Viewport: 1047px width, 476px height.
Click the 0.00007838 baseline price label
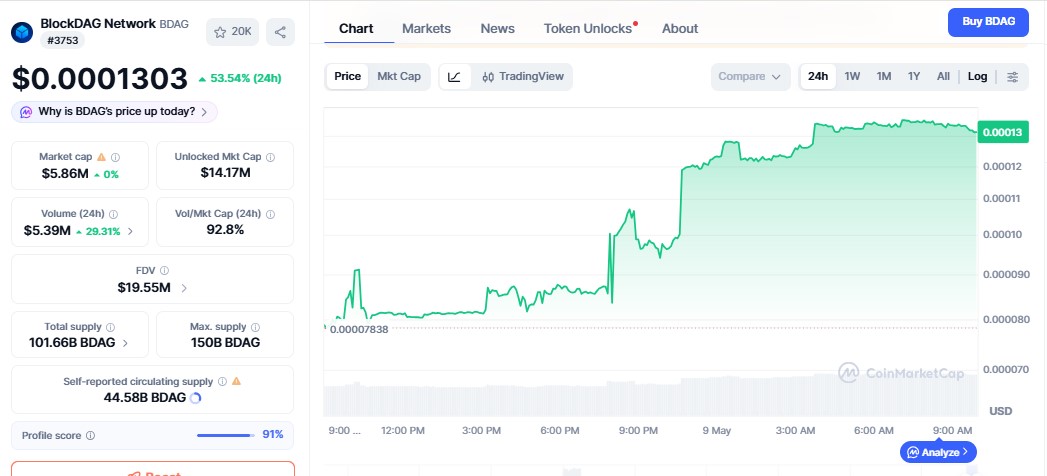click(x=359, y=329)
